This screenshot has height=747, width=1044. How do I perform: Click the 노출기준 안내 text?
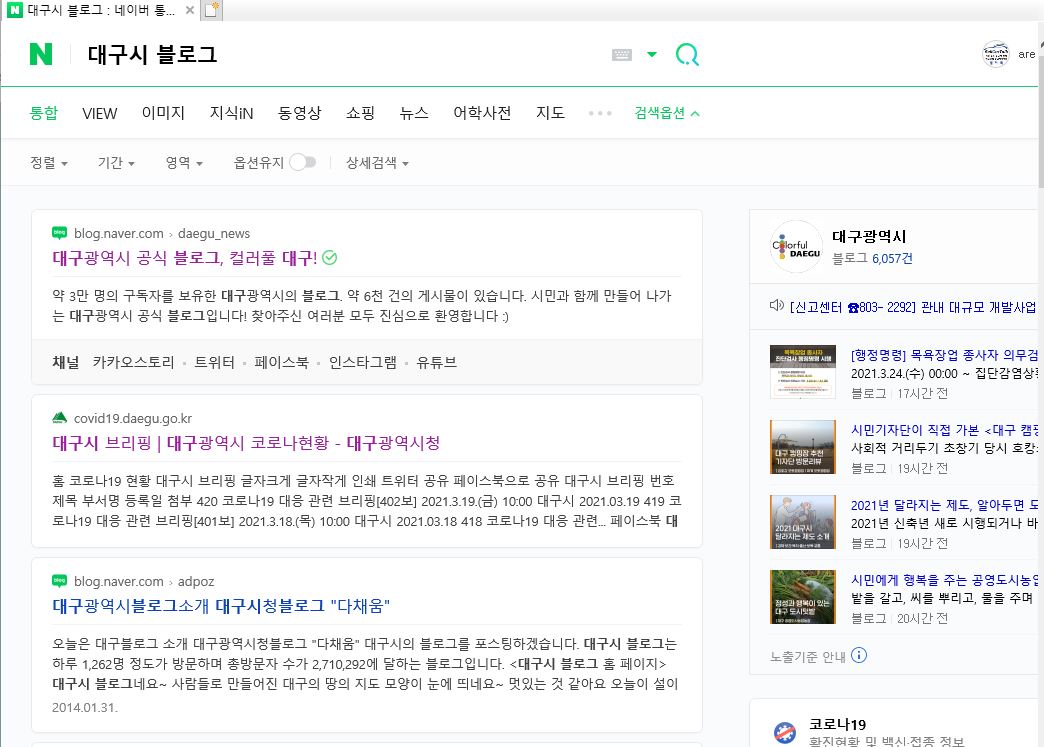pos(808,656)
